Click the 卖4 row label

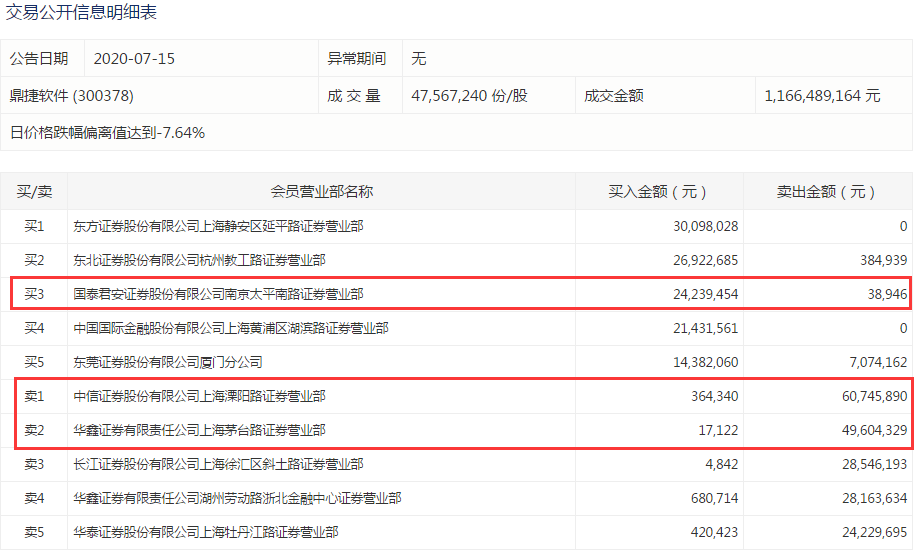coord(34,498)
